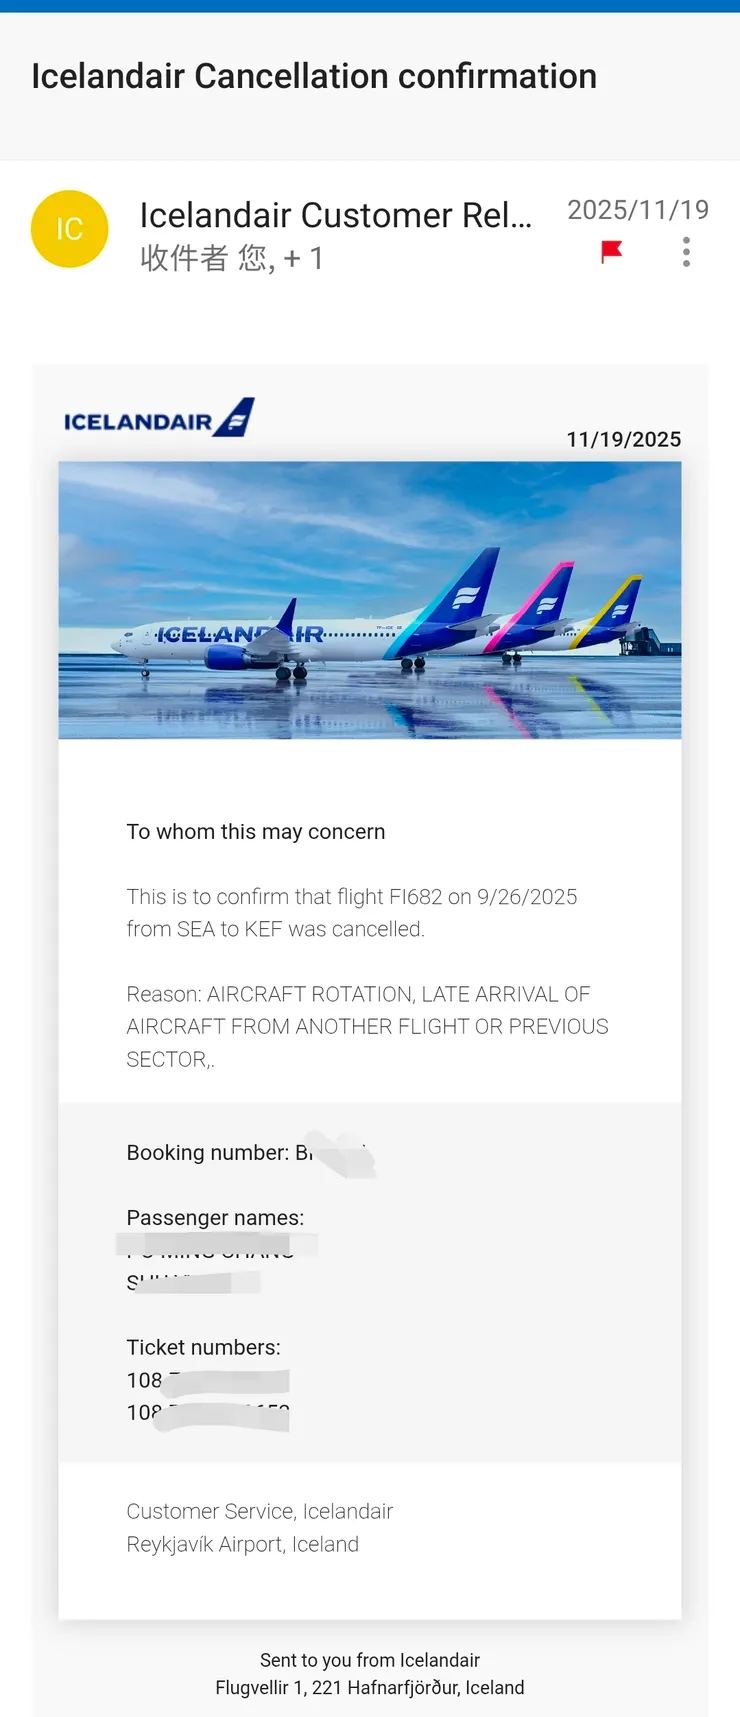The image size is (740, 1717).
Task: Tap the received date 2025/11/19
Action: click(x=638, y=210)
